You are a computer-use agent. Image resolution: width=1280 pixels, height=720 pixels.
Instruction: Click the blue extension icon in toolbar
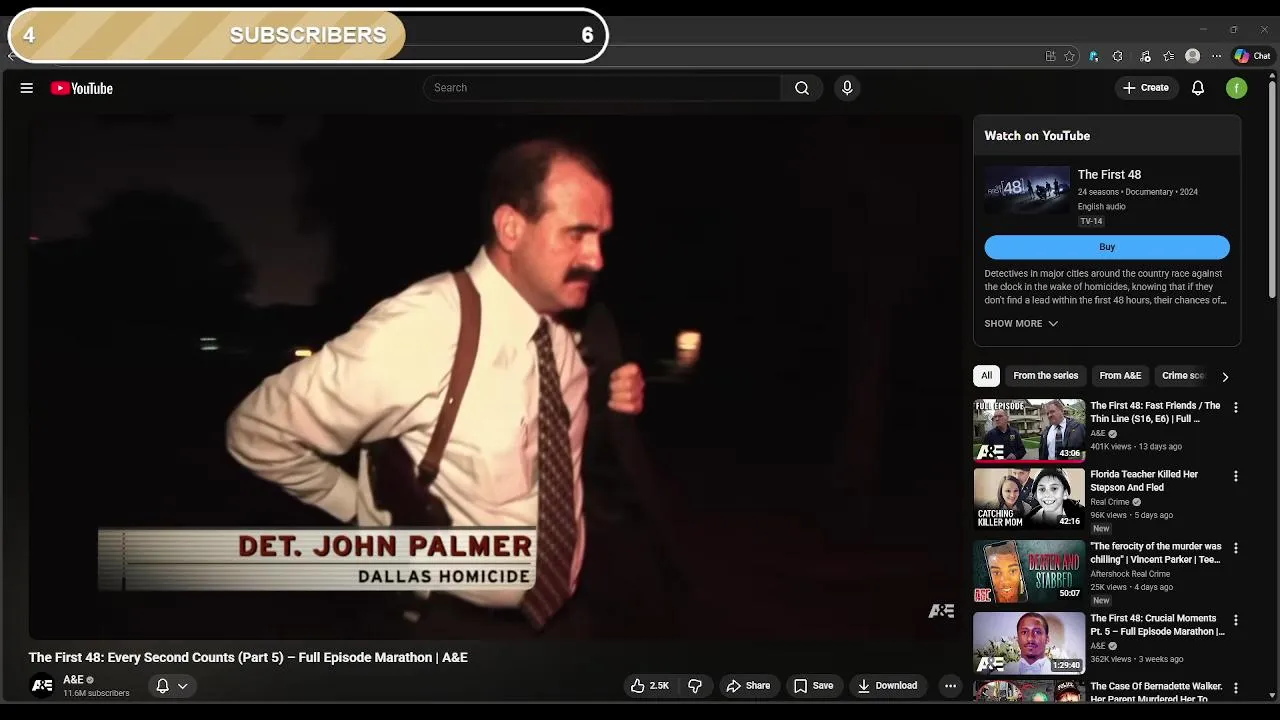point(1094,56)
